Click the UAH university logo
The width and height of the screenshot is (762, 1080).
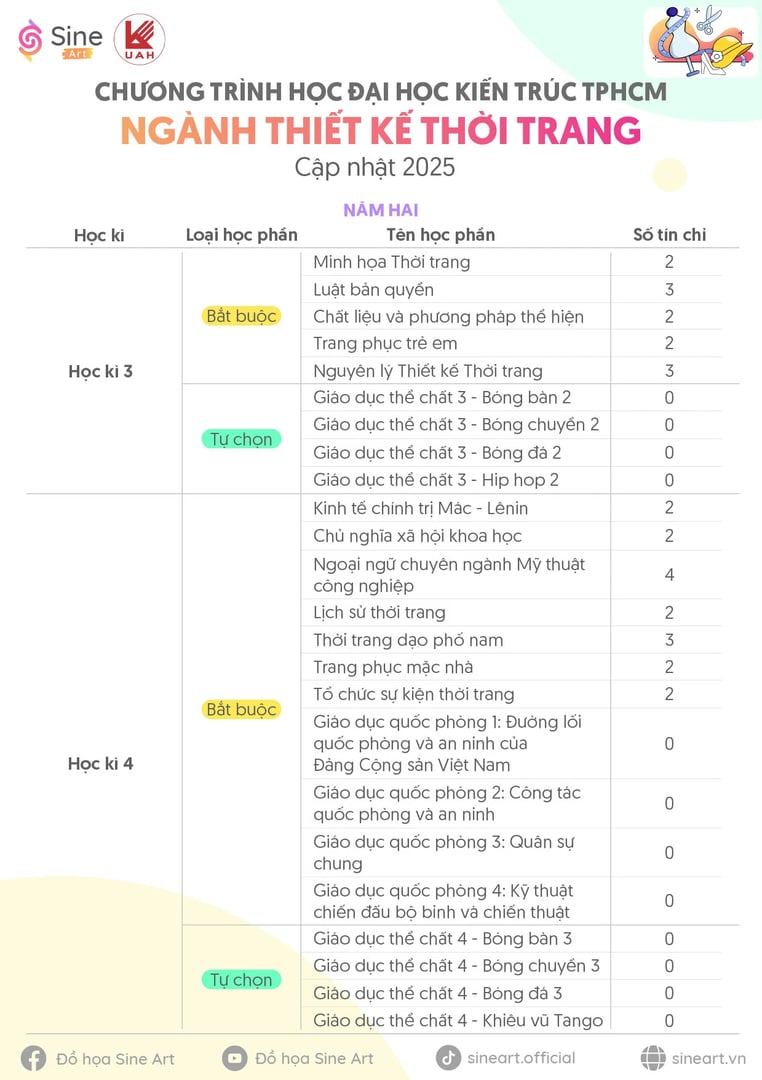[139, 40]
